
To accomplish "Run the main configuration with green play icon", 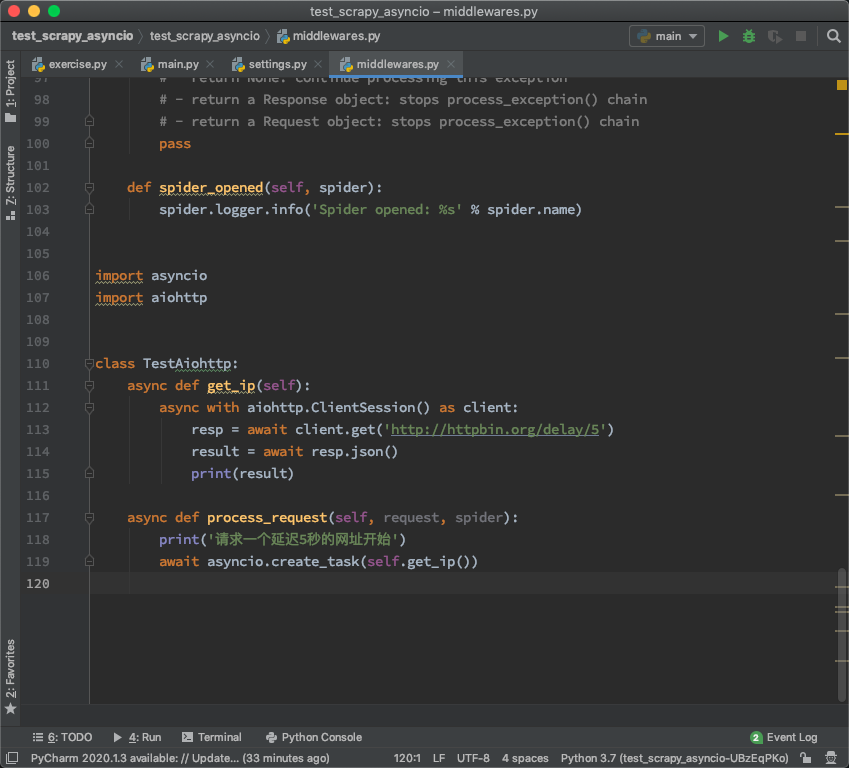I will tap(723, 36).
